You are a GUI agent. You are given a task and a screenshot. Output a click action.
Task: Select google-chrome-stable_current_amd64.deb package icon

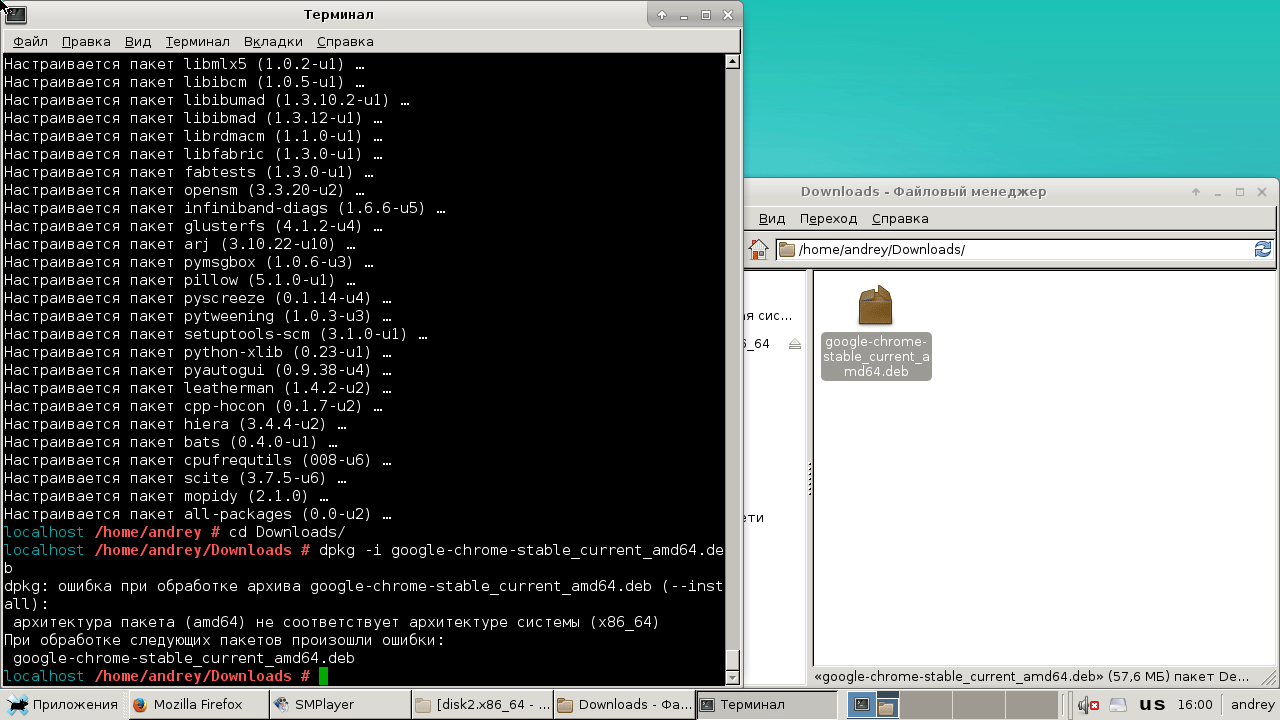click(875, 306)
